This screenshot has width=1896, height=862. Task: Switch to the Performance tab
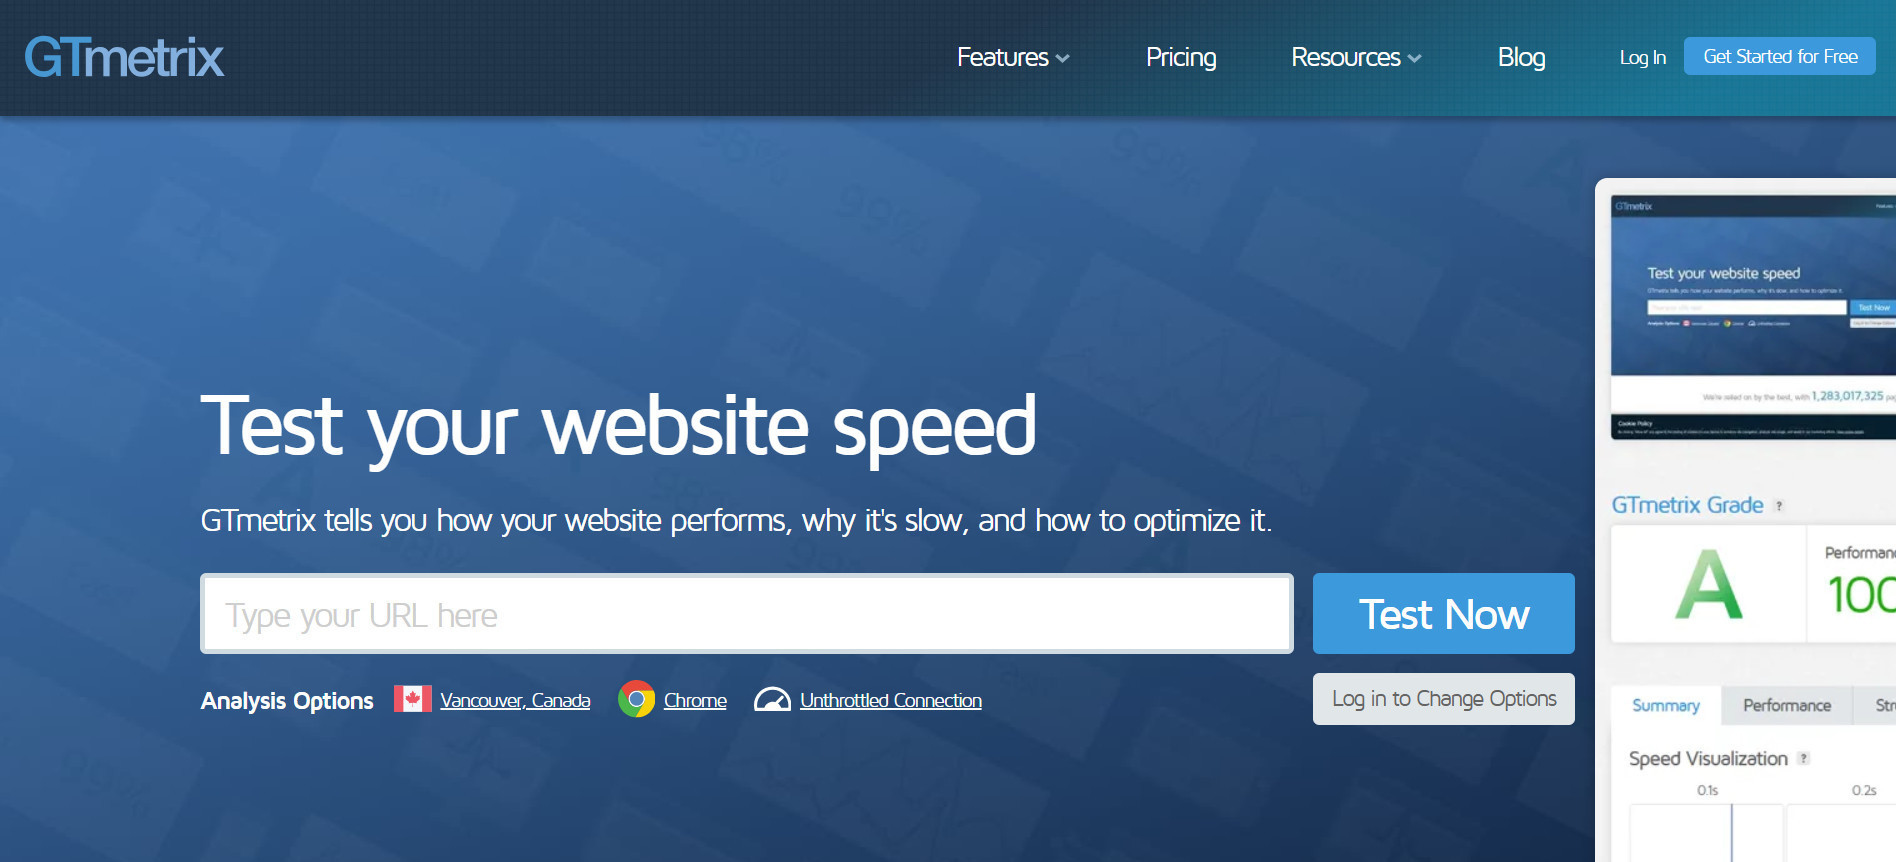coord(1786,706)
